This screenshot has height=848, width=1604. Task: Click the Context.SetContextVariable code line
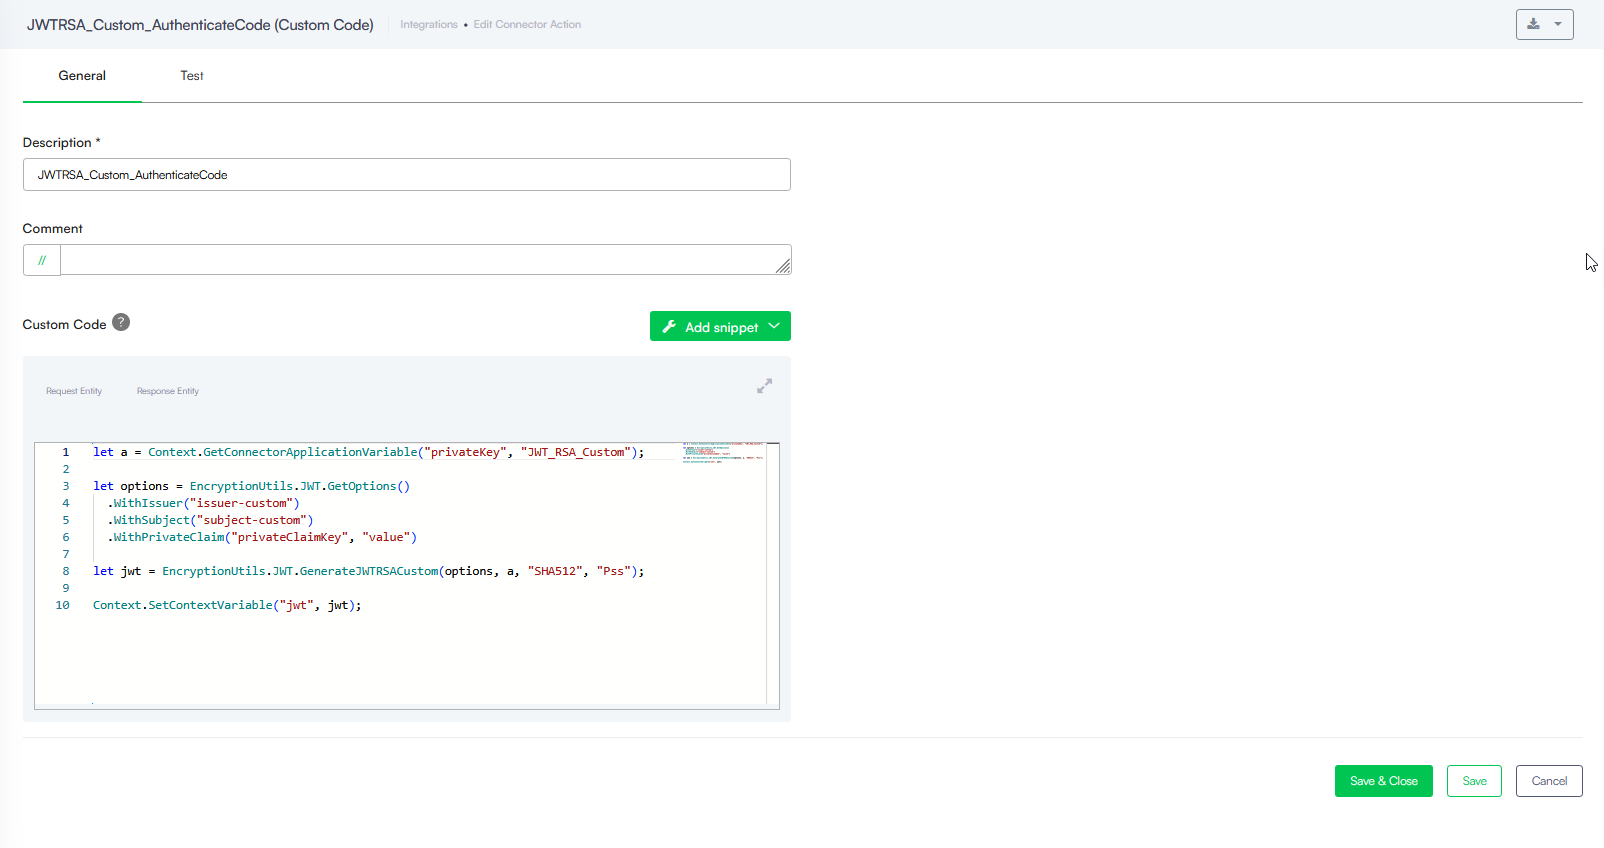(227, 605)
